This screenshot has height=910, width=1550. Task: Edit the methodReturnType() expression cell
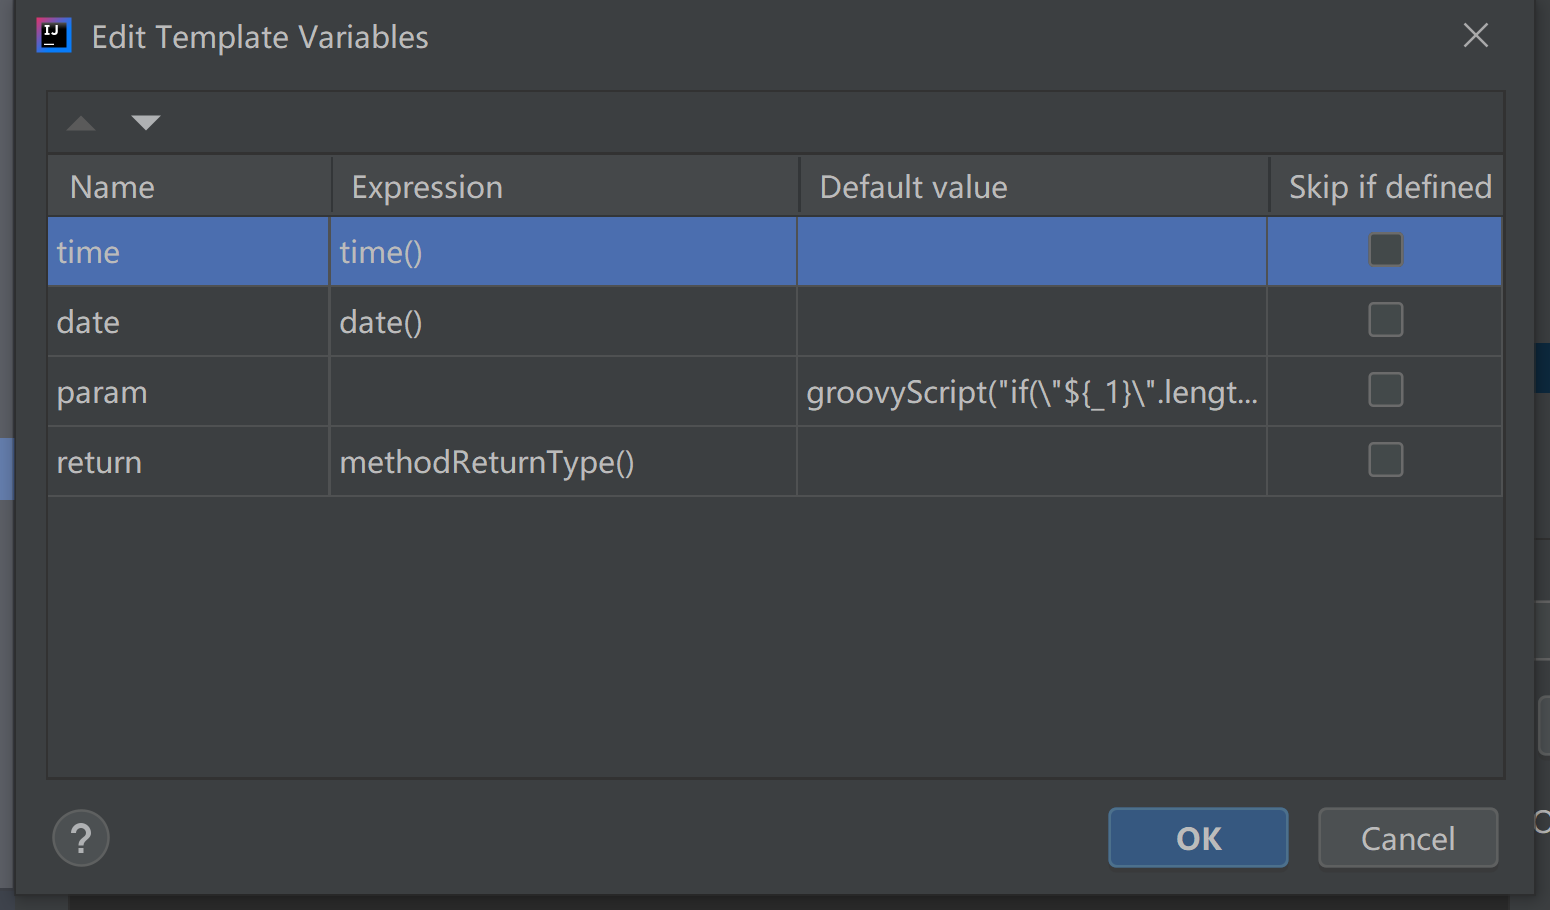coord(563,462)
